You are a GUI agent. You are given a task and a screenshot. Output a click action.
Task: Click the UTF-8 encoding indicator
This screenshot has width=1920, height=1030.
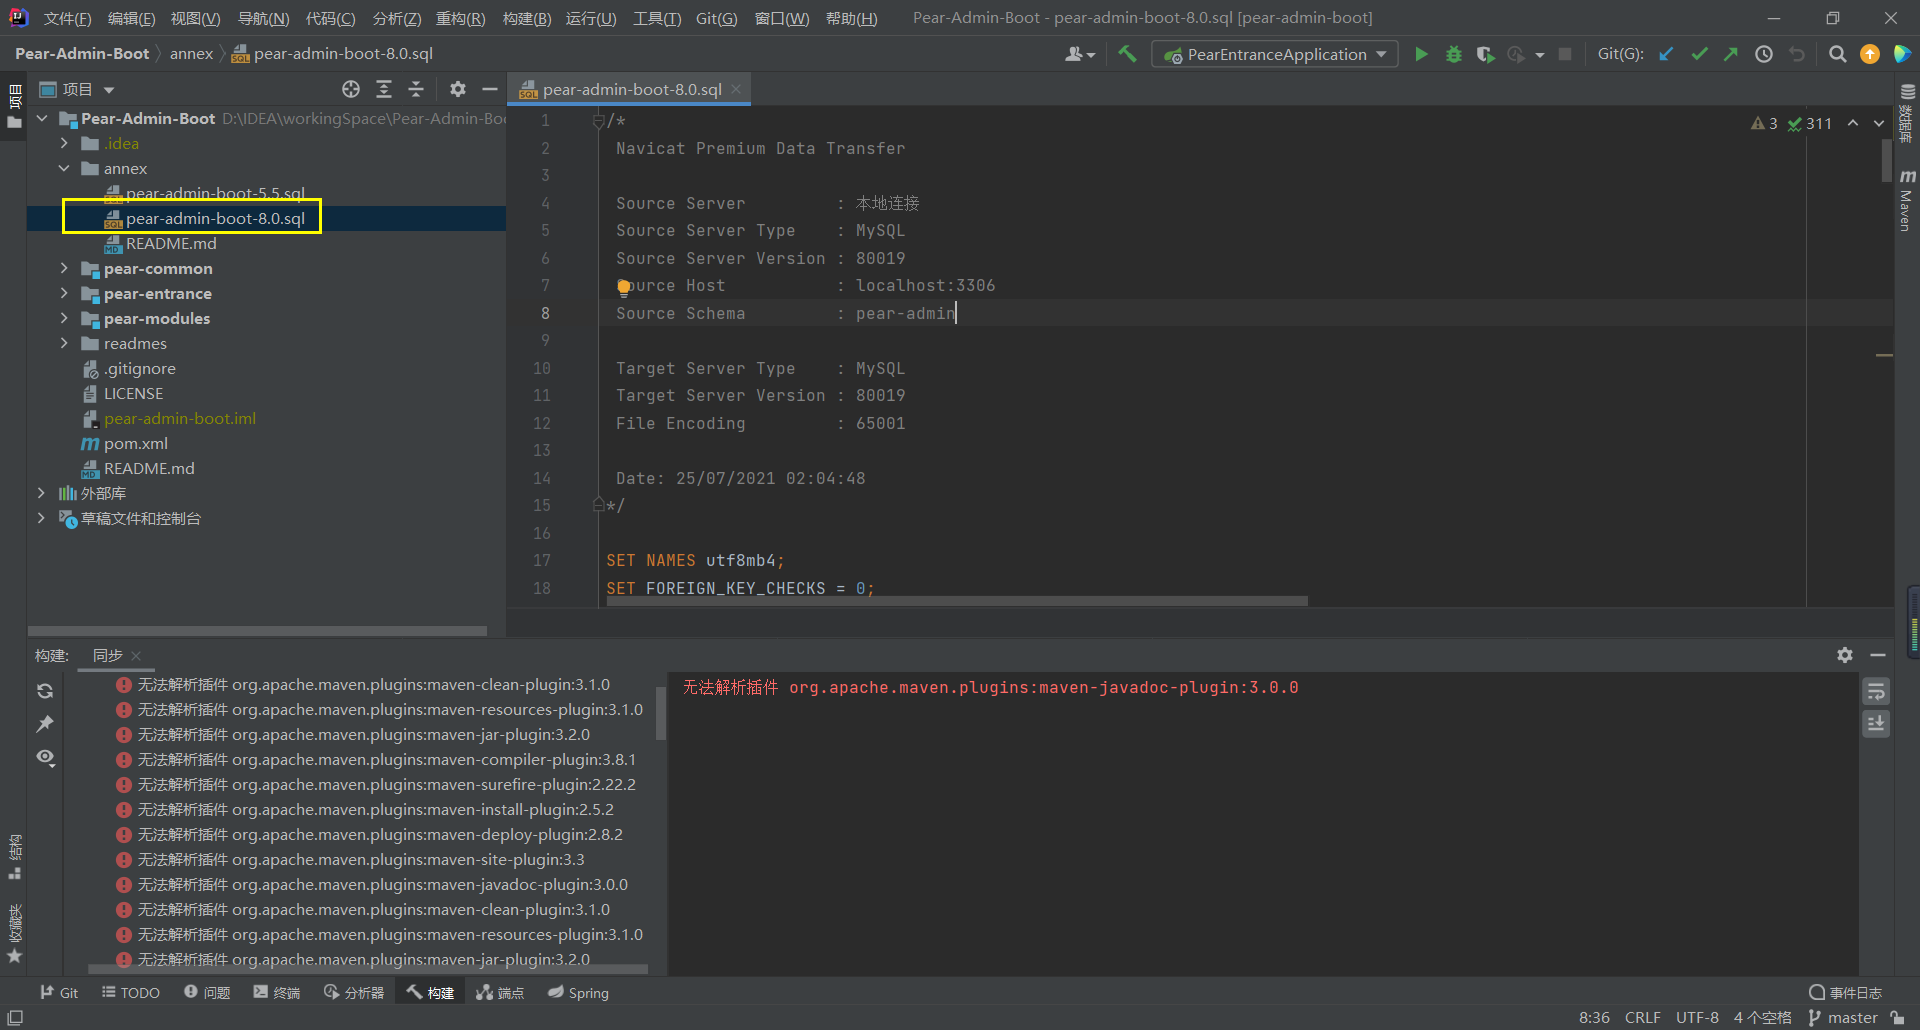coord(1697,1017)
